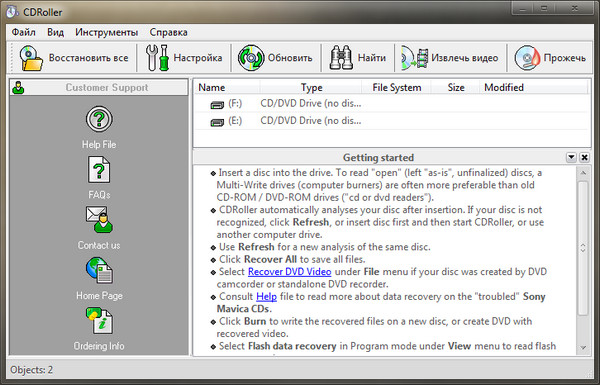
Task: Click the Настройка wrench and screwdriver icon
Action: coord(157,58)
